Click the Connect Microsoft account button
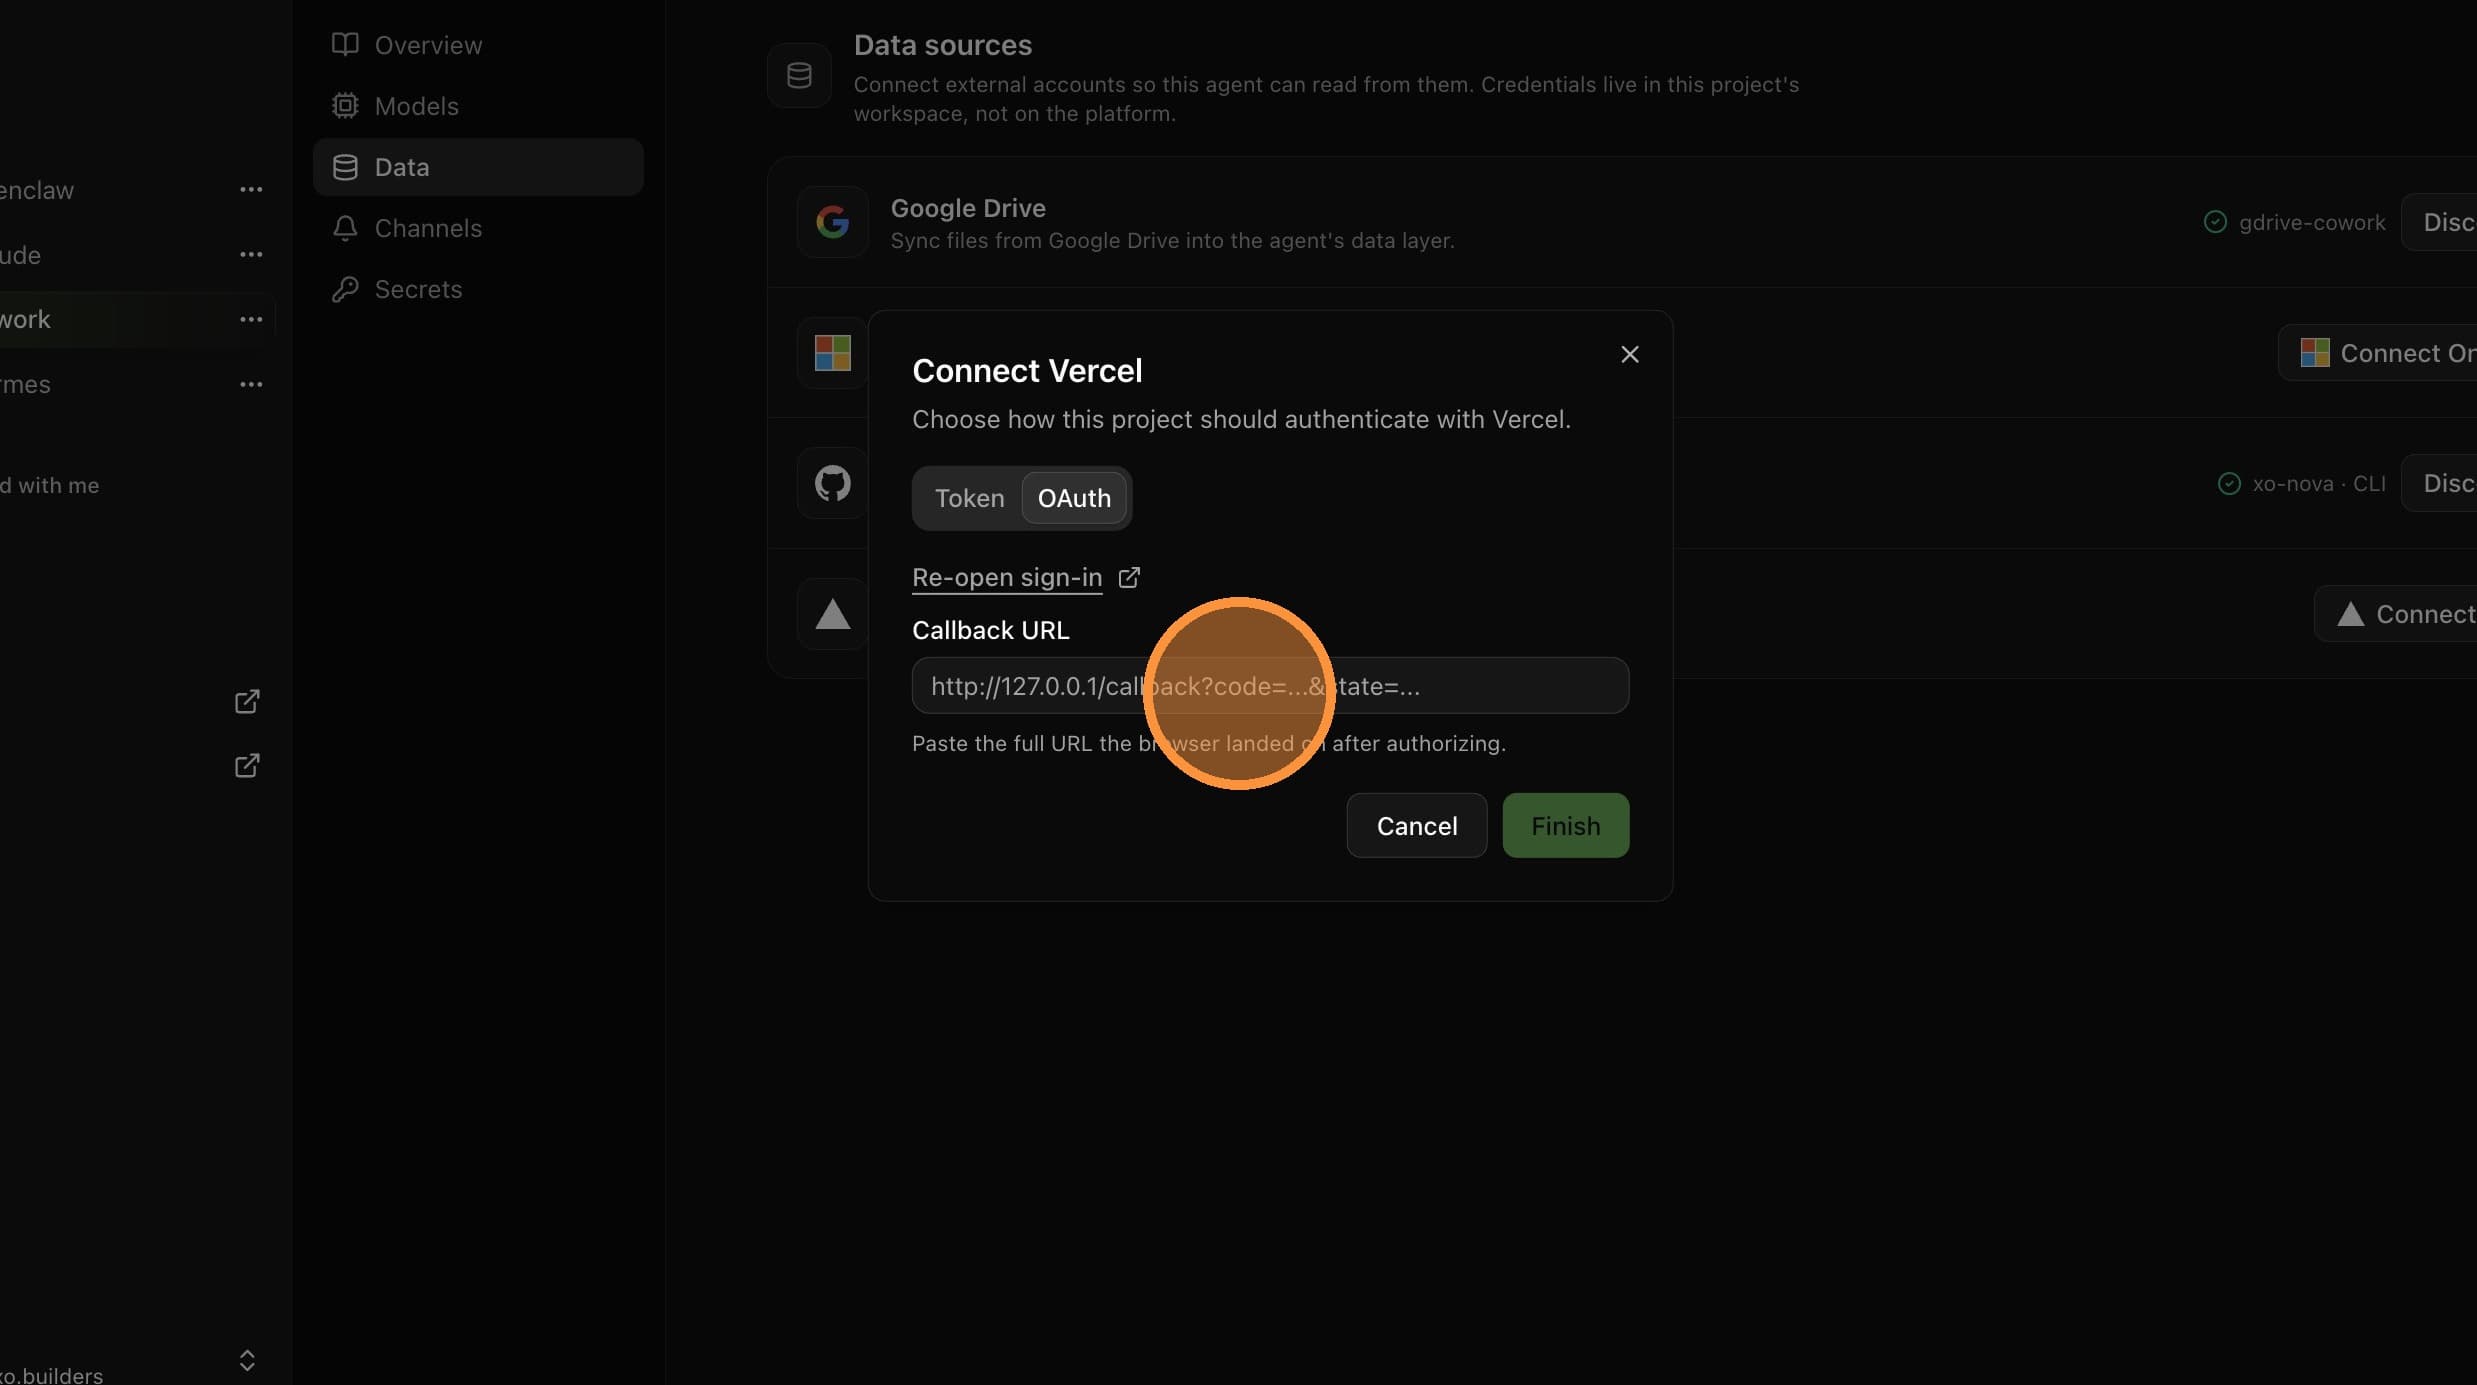The image size is (2477, 1385). (x=2378, y=352)
